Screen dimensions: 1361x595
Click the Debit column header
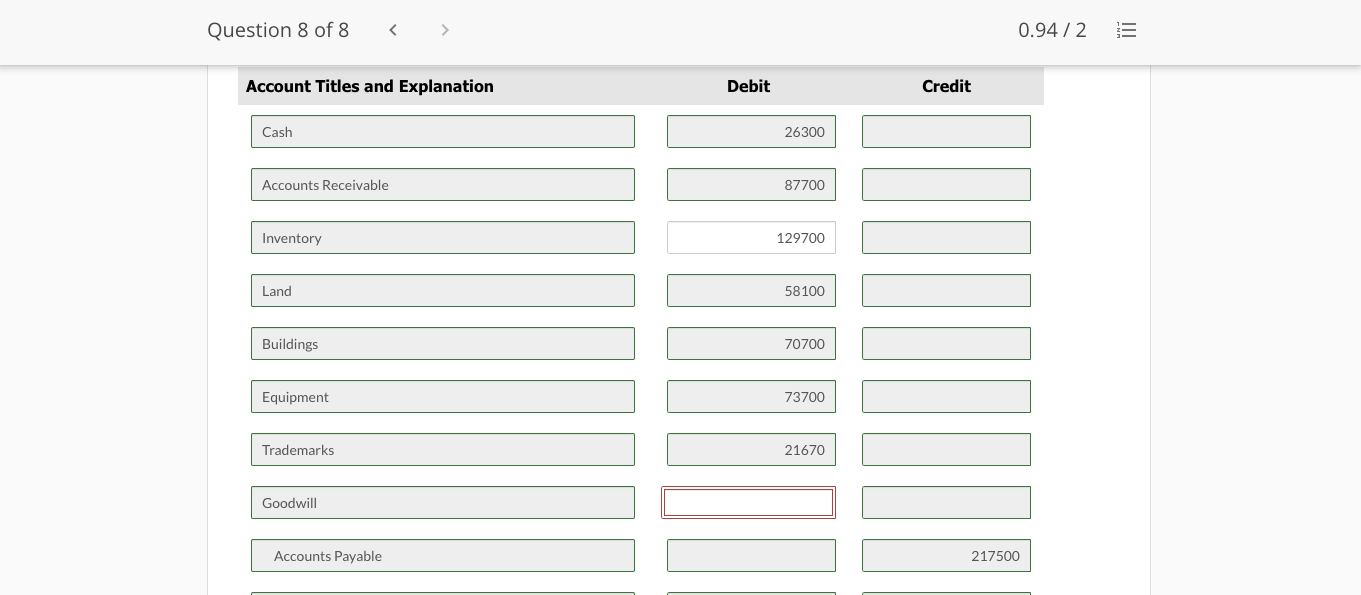pos(748,86)
